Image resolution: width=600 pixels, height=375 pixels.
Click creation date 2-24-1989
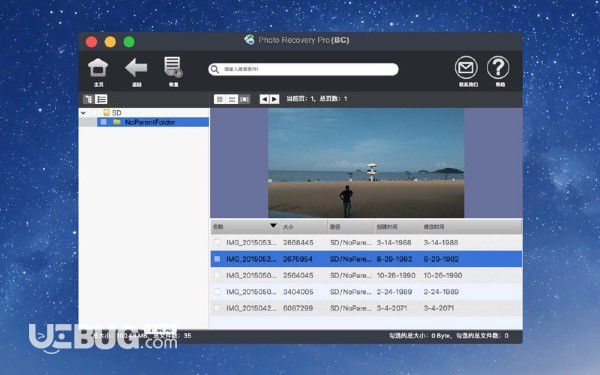pyautogui.click(x=394, y=292)
